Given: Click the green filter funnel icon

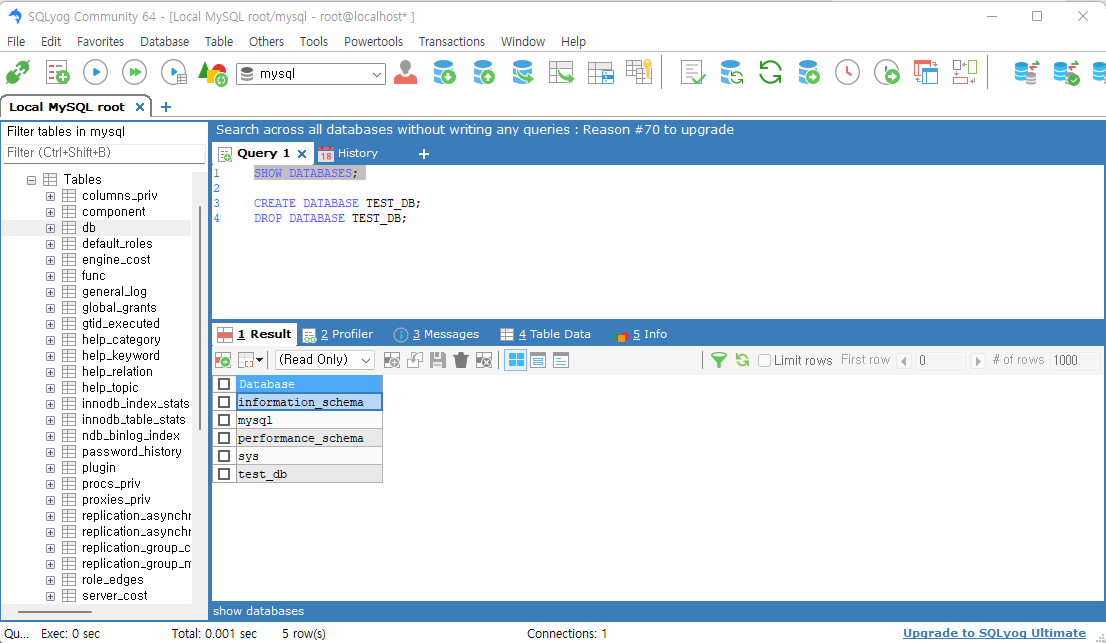Looking at the screenshot, I should pos(718,360).
